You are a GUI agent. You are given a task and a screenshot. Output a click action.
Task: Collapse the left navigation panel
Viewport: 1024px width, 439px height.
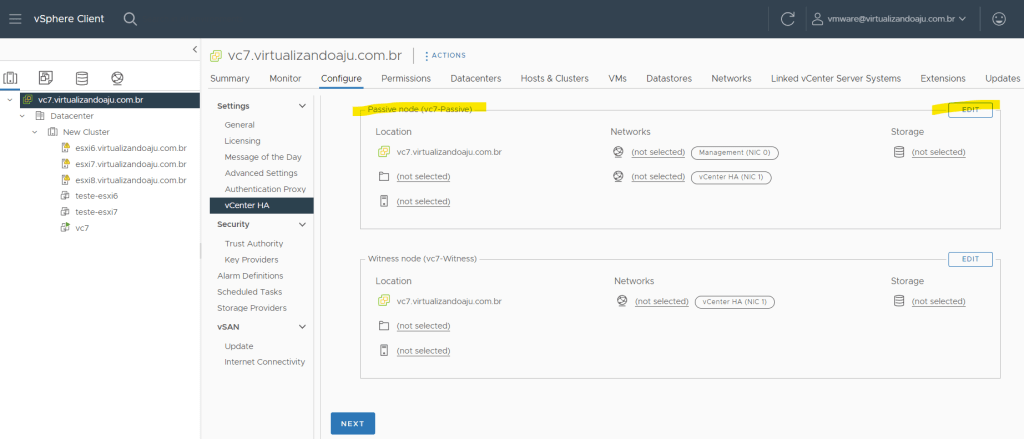[x=194, y=49]
